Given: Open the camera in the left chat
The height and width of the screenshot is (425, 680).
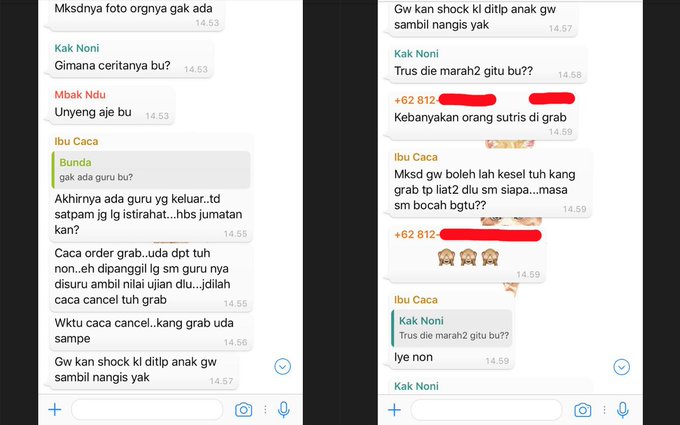Looking at the screenshot, I should [243, 409].
